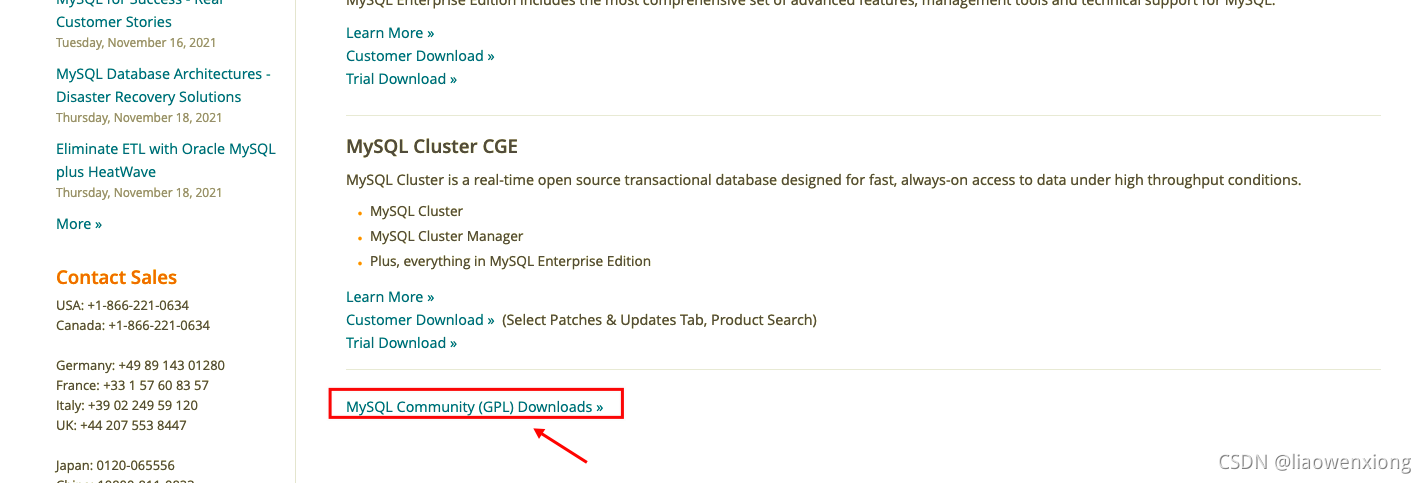Click the MySQL Cluster Manager bullet item

tap(446, 236)
